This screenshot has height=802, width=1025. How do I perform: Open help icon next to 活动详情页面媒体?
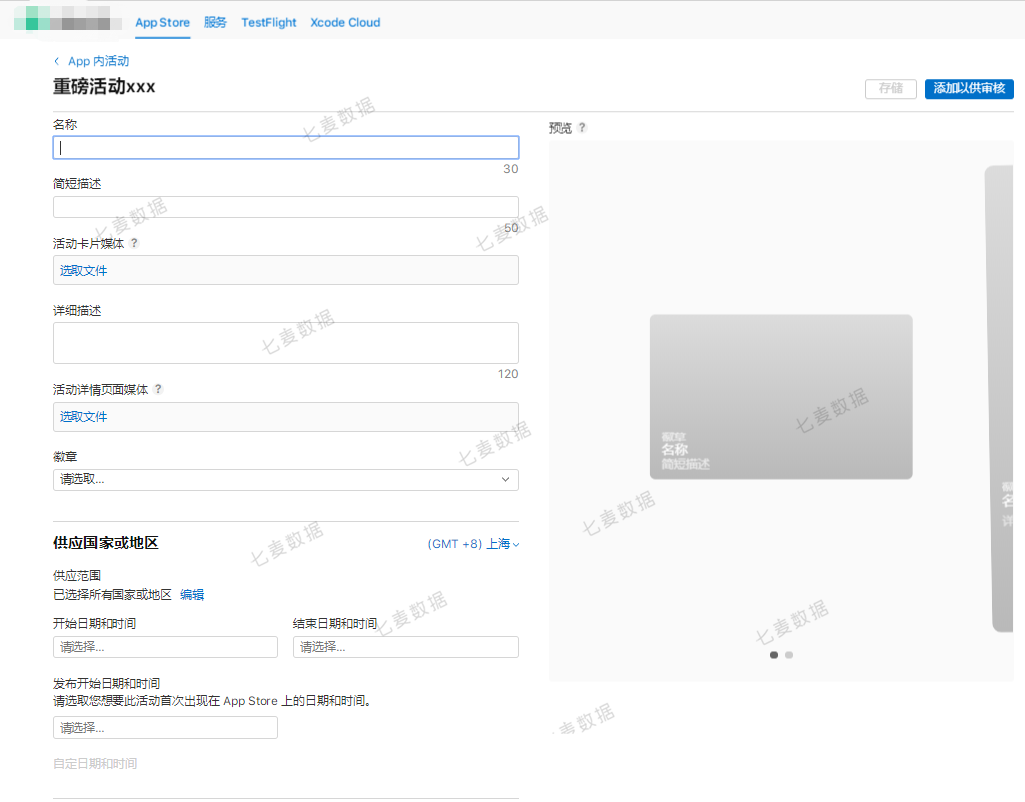click(158, 390)
